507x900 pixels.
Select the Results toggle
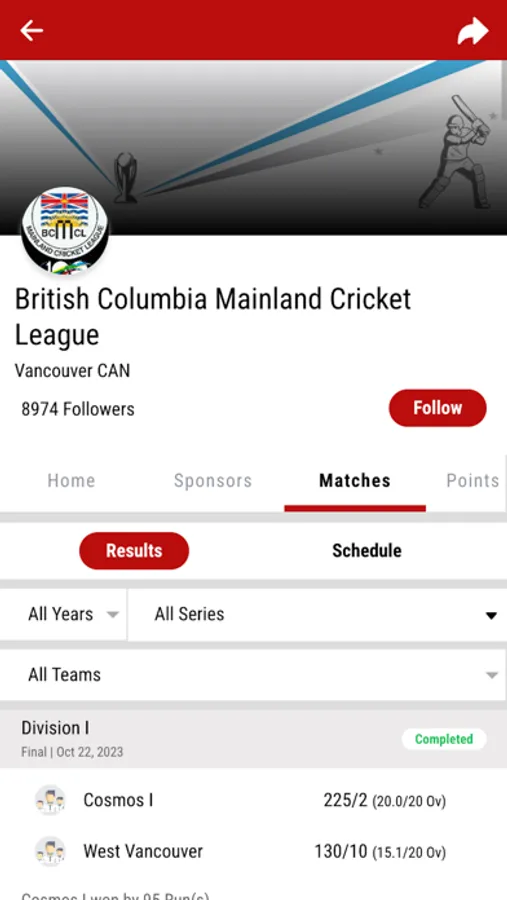134,550
